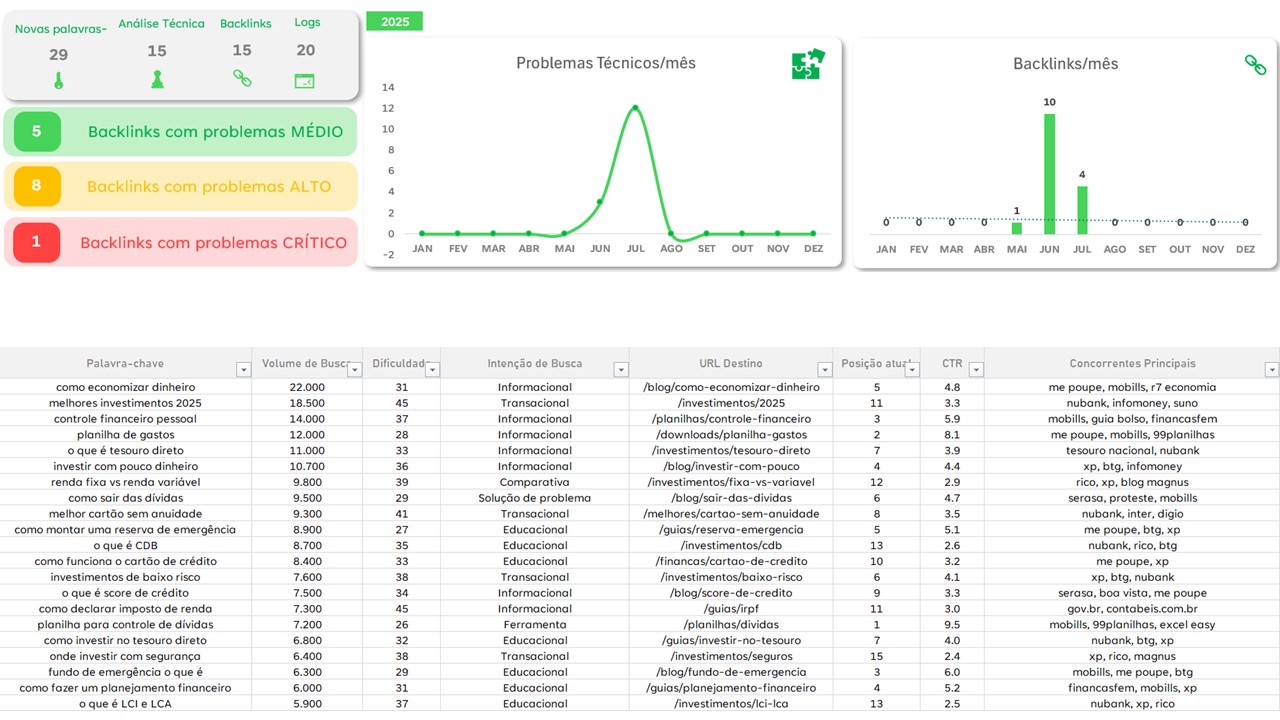This screenshot has width=1280, height=720.
Task: Open the Concorrentes Principais filter dropdown
Action: pos(1271,370)
